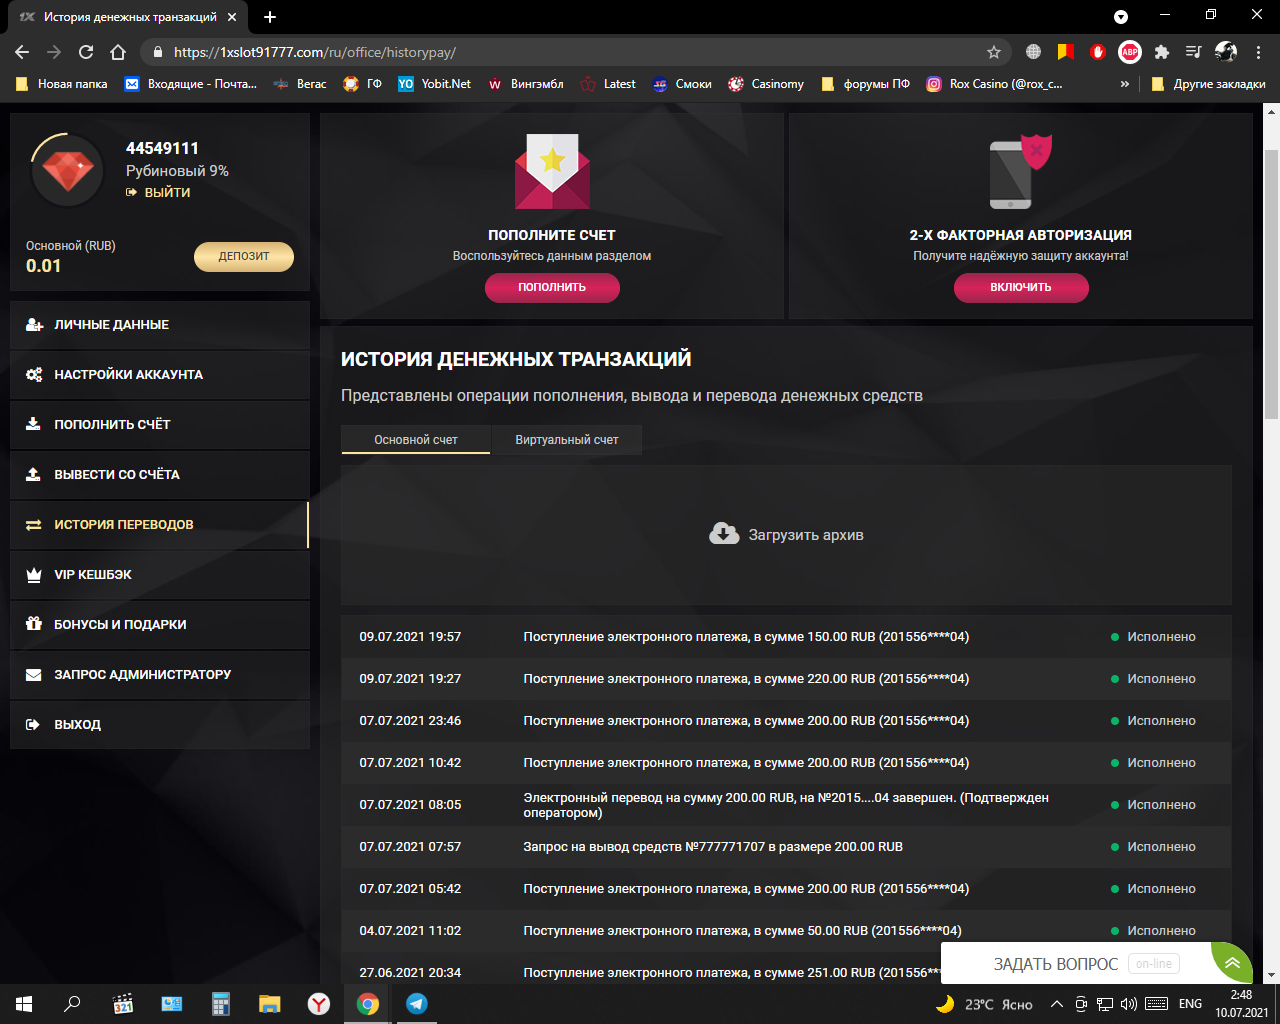Open the ЗАДАТЬ ВОПРОС chat widget
1280x1024 pixels.
point(1076,964)
